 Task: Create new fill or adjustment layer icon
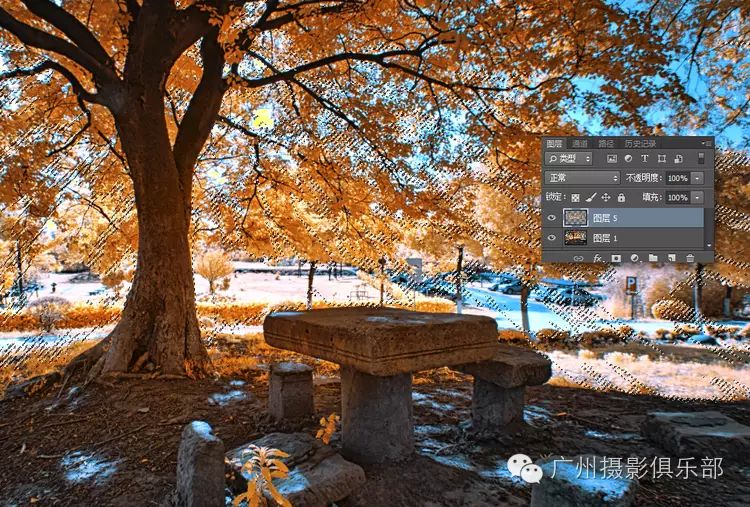[635, 258]
